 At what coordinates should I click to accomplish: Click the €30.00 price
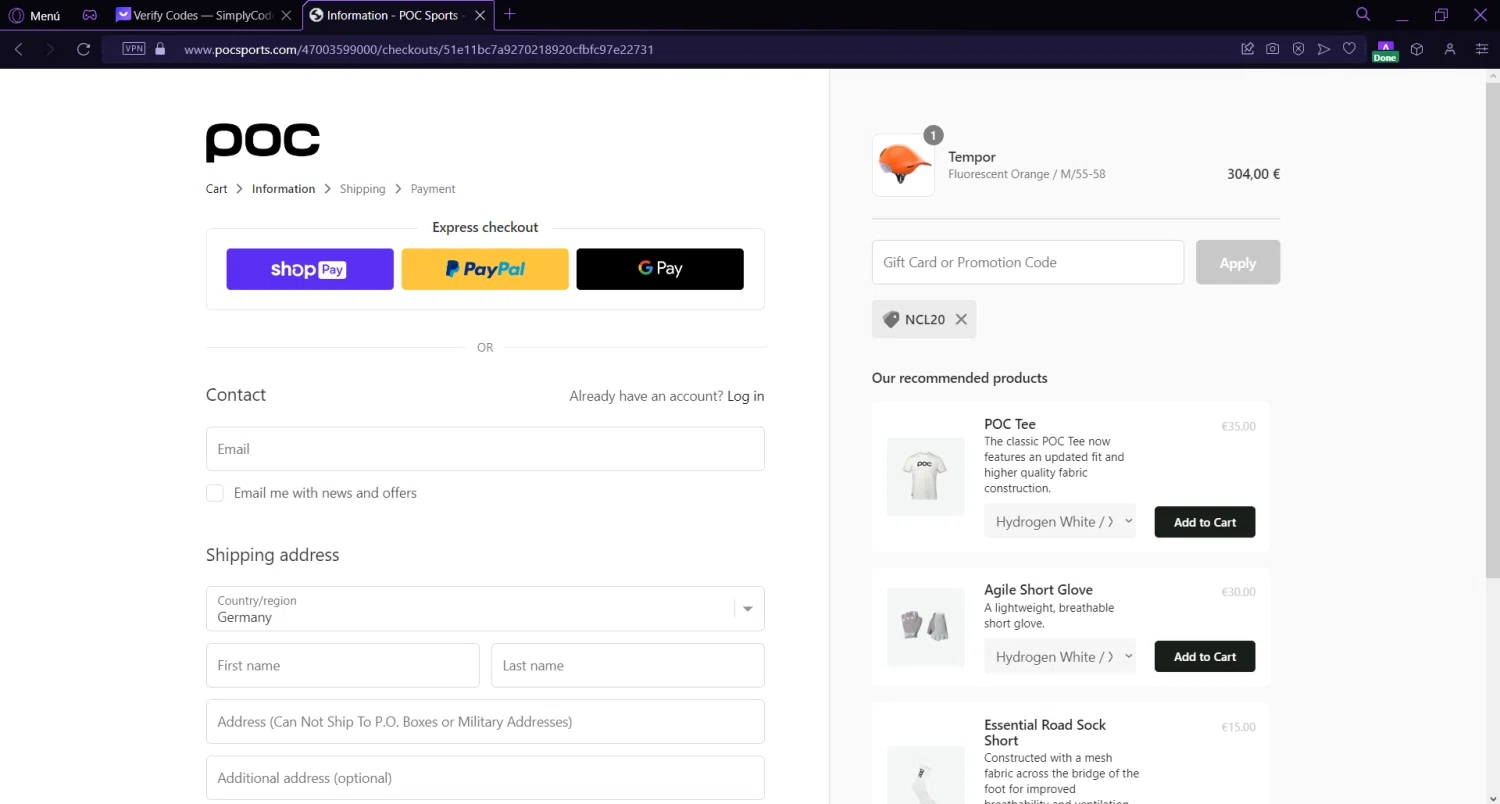tap(1238, 592)
